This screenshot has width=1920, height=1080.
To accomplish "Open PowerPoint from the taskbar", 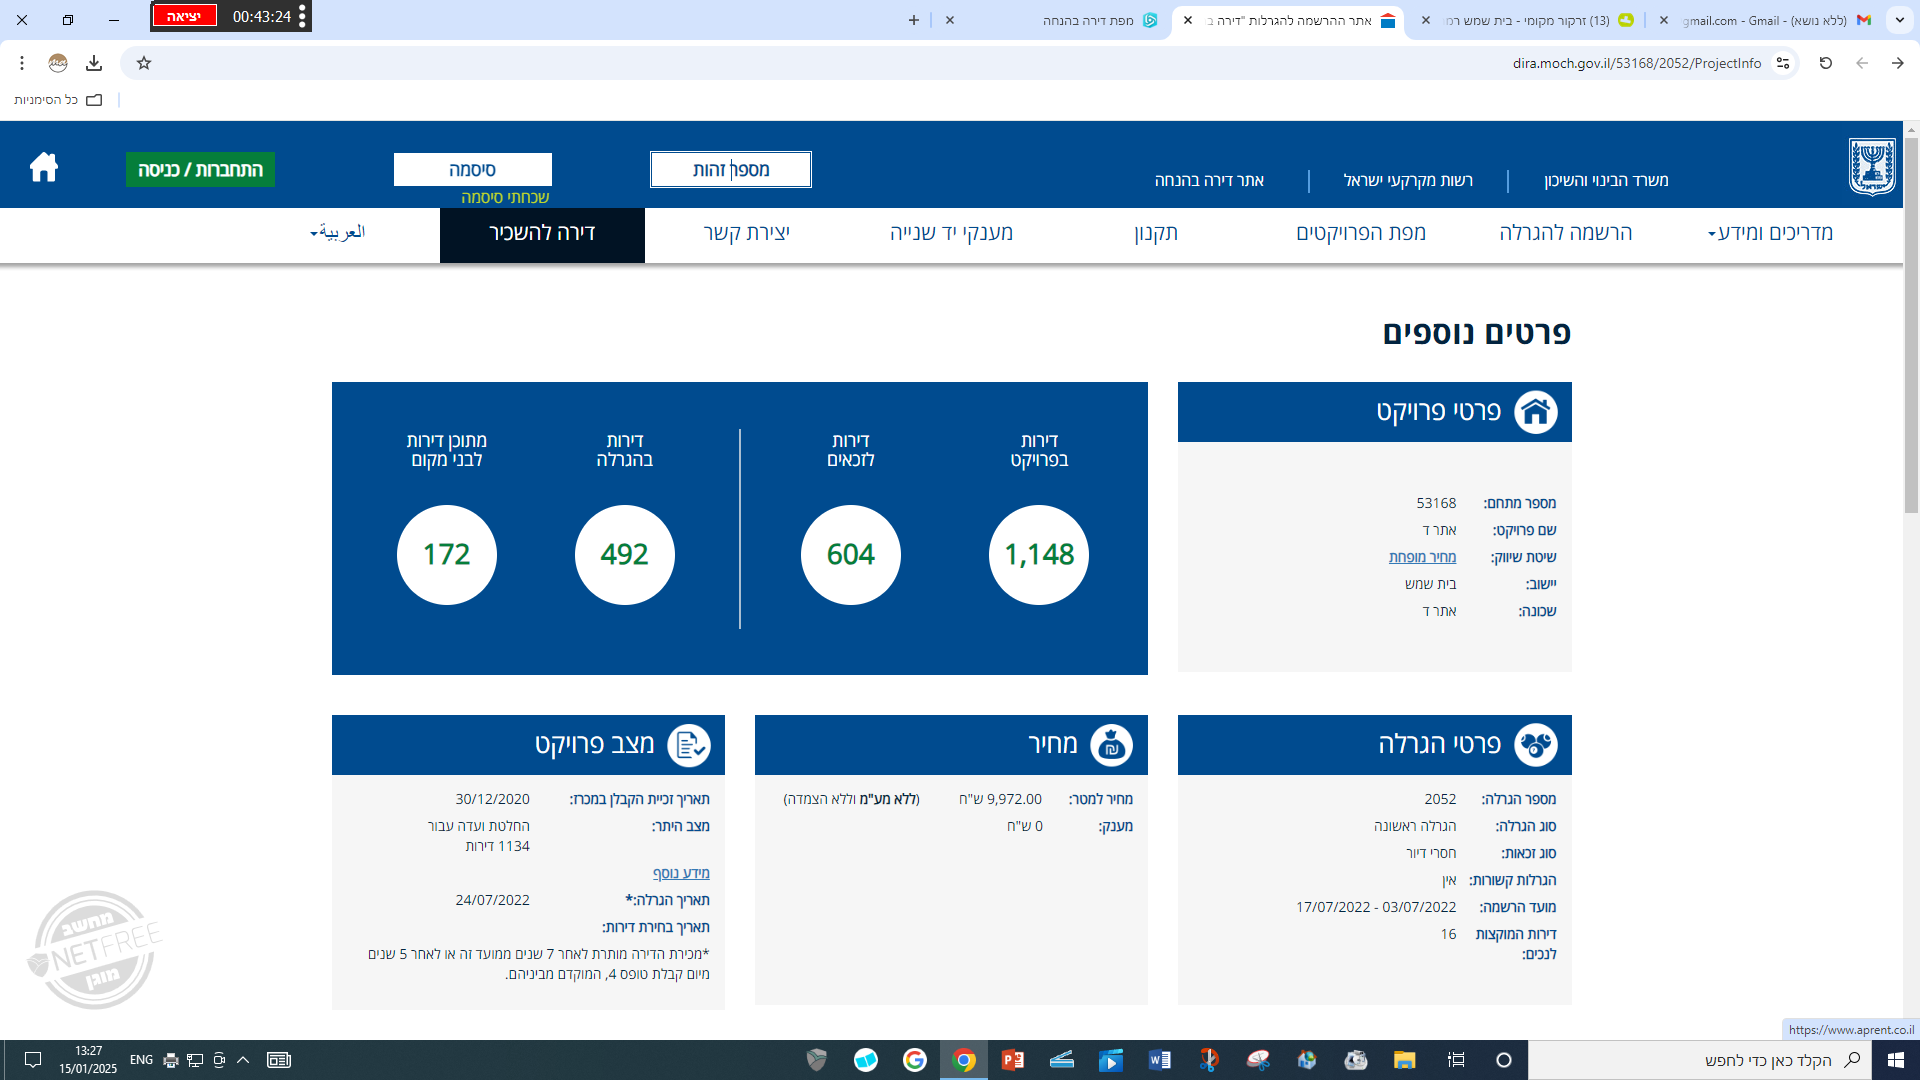I will point(1012,1061).
